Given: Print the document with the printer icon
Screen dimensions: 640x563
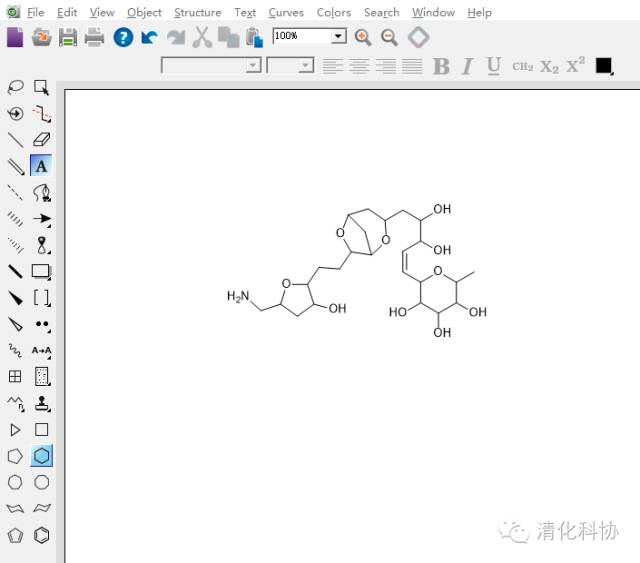Looking at the screenshot, I should [94, 38].
